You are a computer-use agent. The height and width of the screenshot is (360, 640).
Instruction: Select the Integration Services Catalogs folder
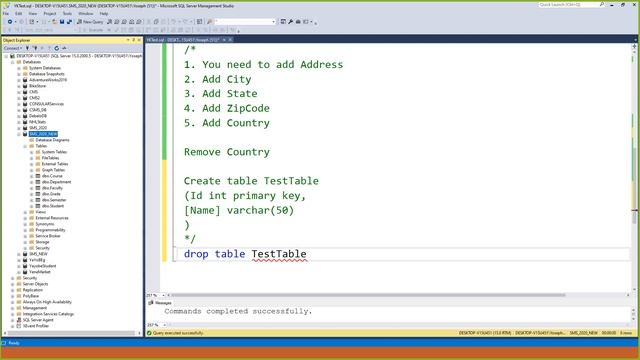point(48,314)
